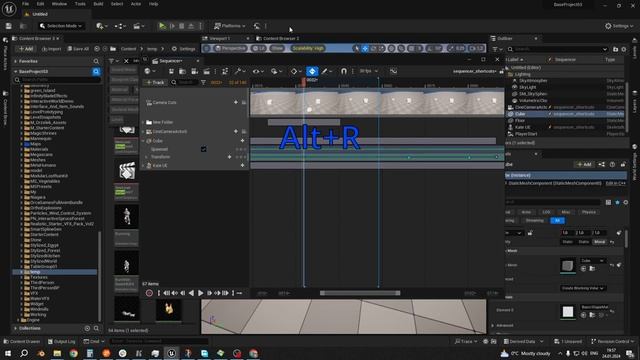Click the Add component button in Details
Viewport: 640px width, 360px height.
coord(584,164)
